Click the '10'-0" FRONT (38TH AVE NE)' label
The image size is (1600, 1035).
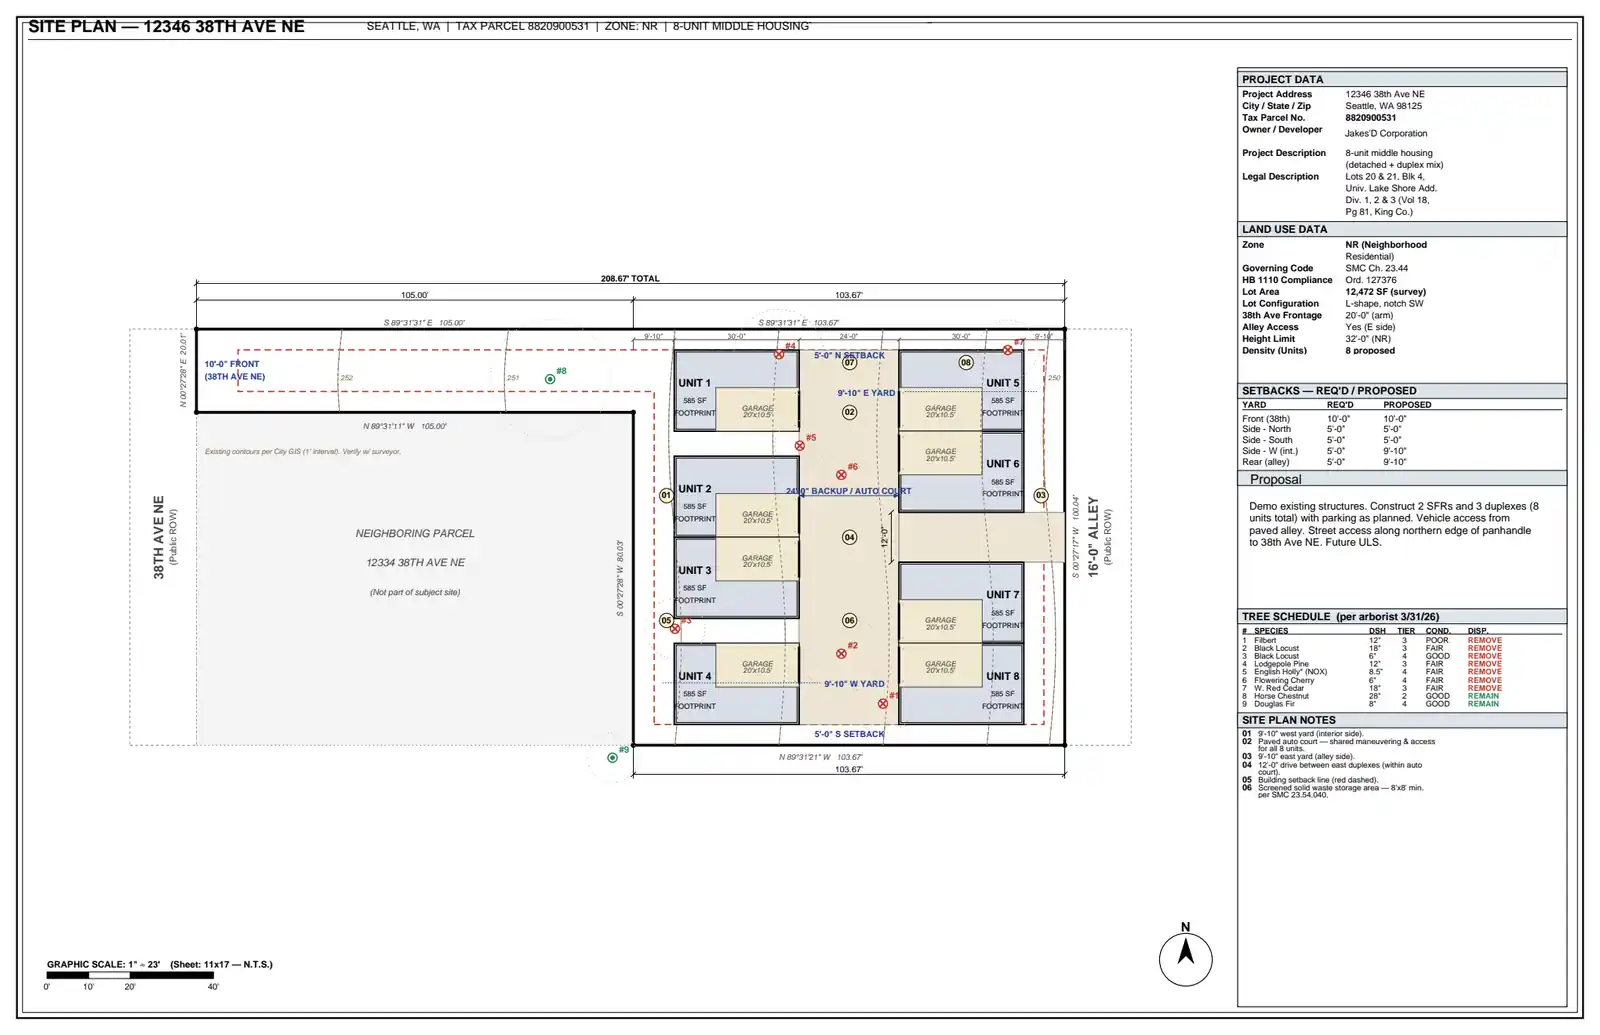point(235,370)
